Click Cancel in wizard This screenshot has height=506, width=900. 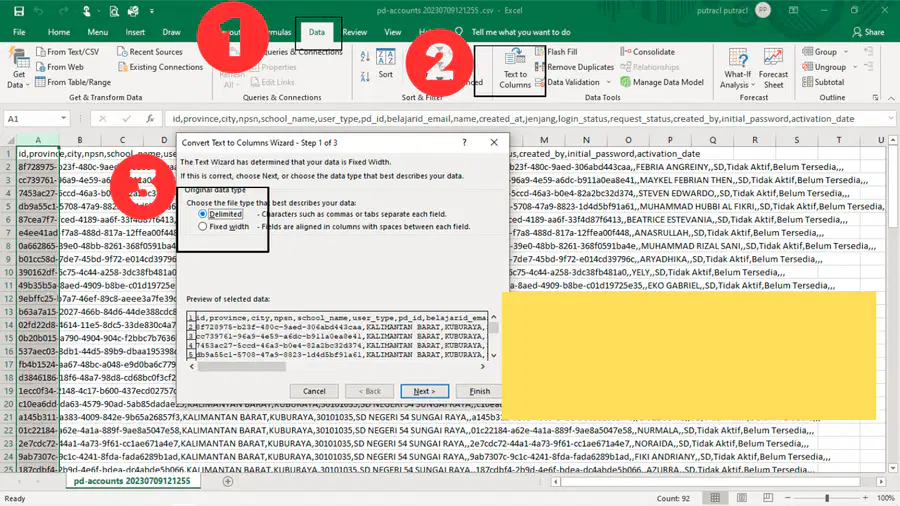tap(314, 391)
